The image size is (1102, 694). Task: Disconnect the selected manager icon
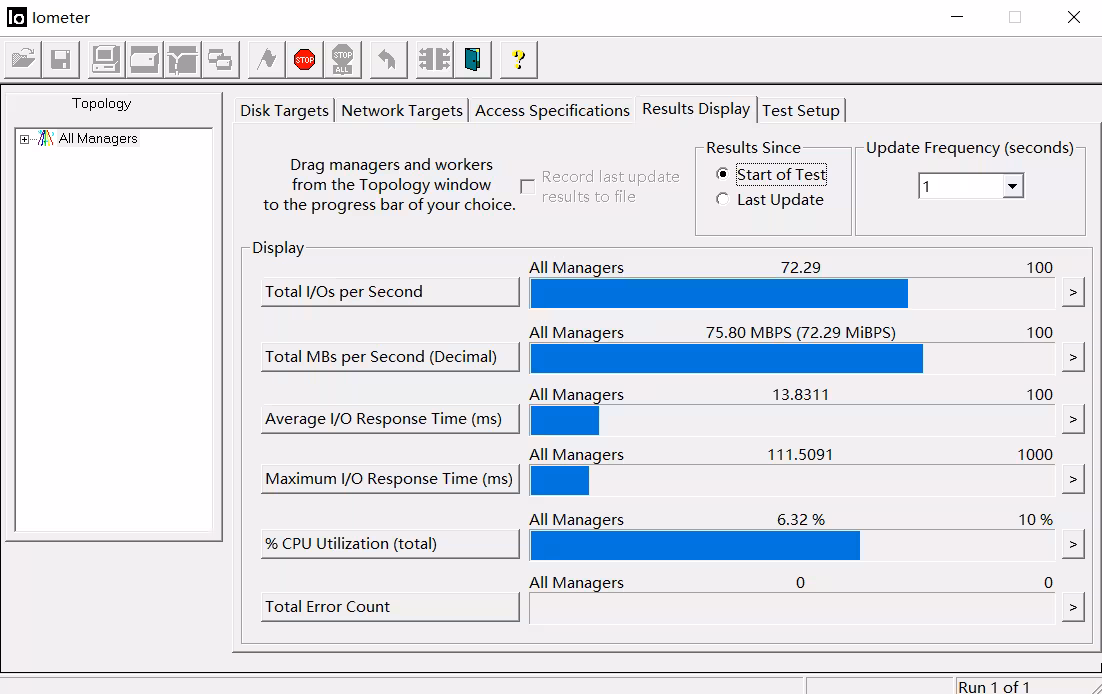[x=434, y=59]
